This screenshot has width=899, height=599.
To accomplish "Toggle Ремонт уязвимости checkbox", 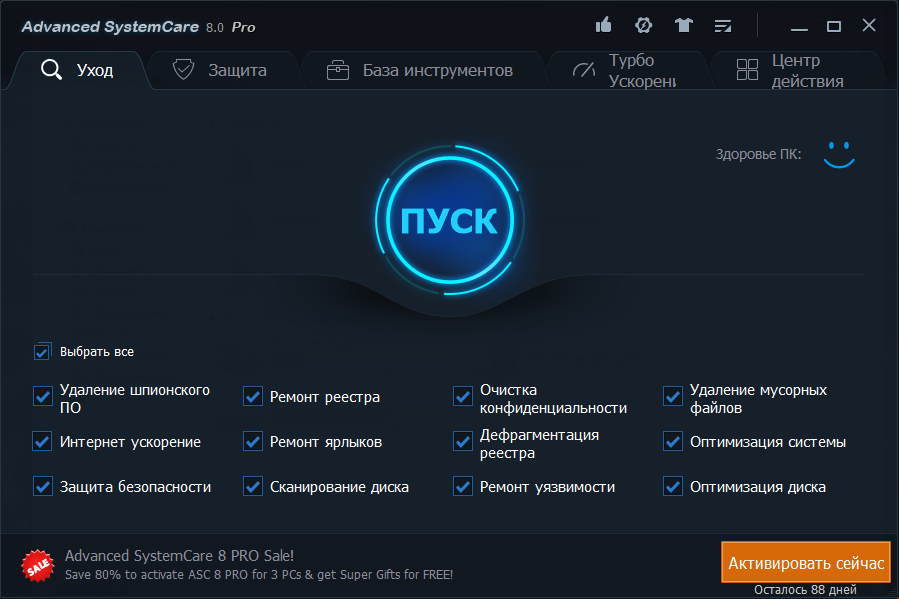I will tap(462, 486).
